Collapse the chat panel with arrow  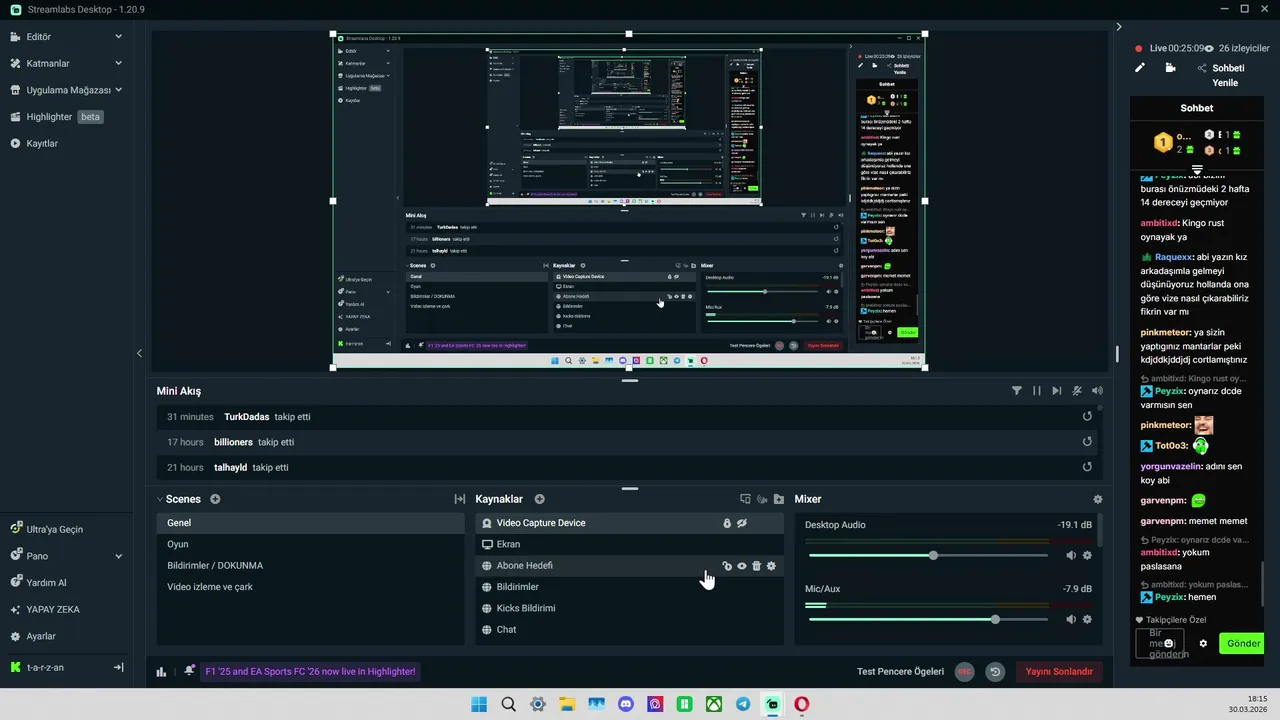click(x=1119, y=27)
